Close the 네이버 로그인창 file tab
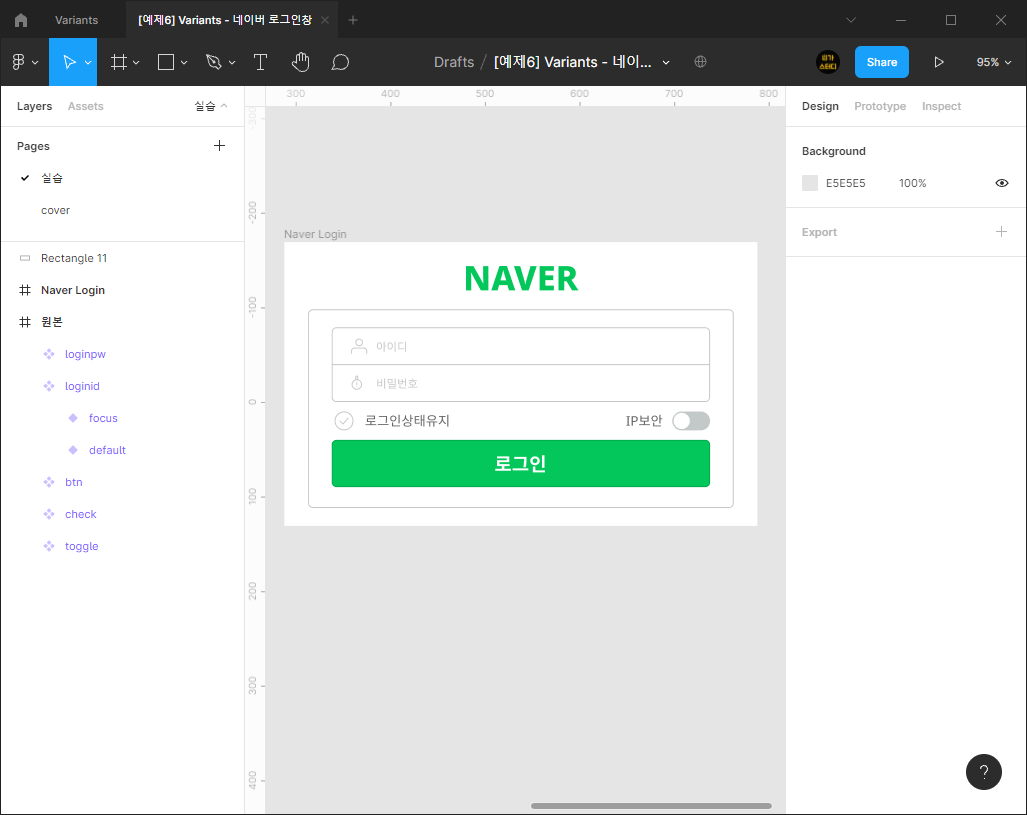 click(325, 20)
